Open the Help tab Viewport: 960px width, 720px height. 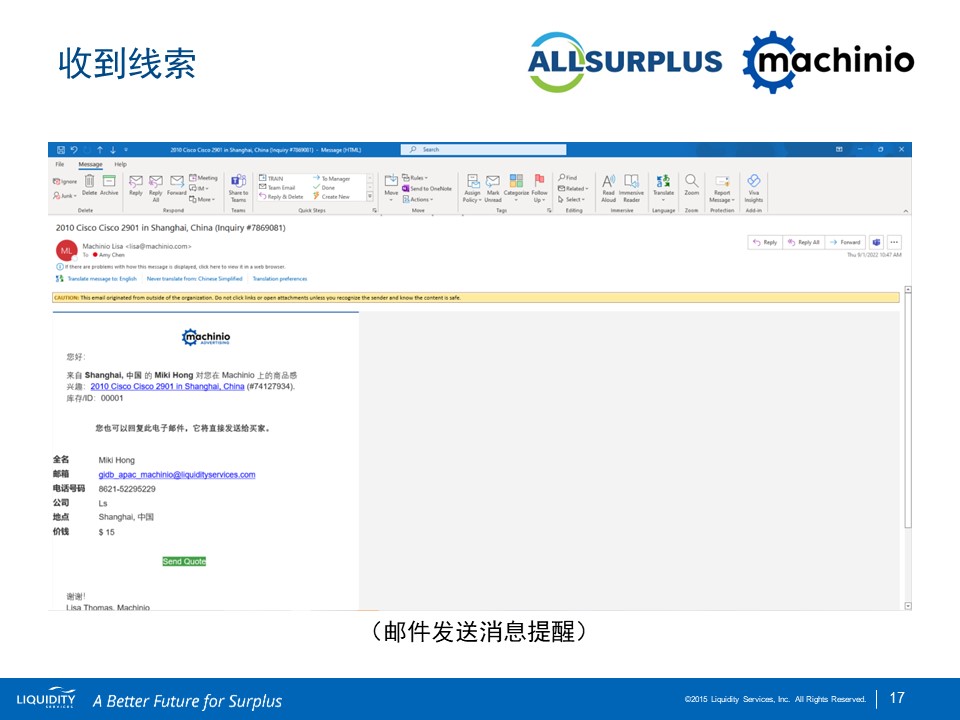tap(121, 164)
